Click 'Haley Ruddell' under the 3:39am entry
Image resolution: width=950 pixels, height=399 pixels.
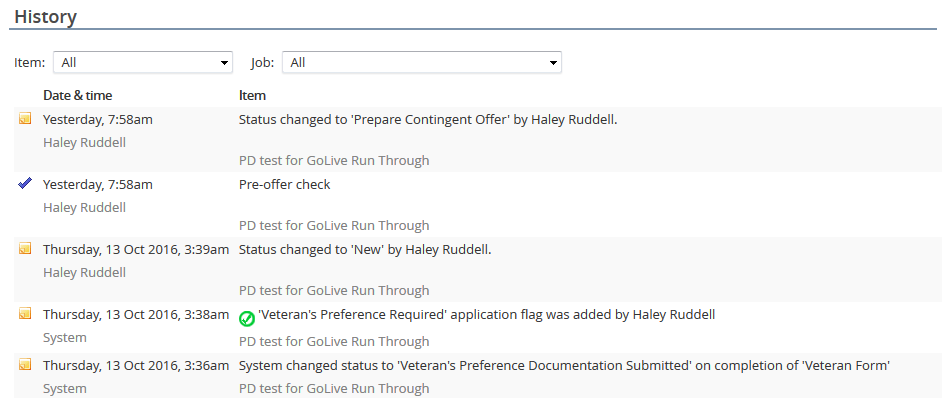pos(84,272)
